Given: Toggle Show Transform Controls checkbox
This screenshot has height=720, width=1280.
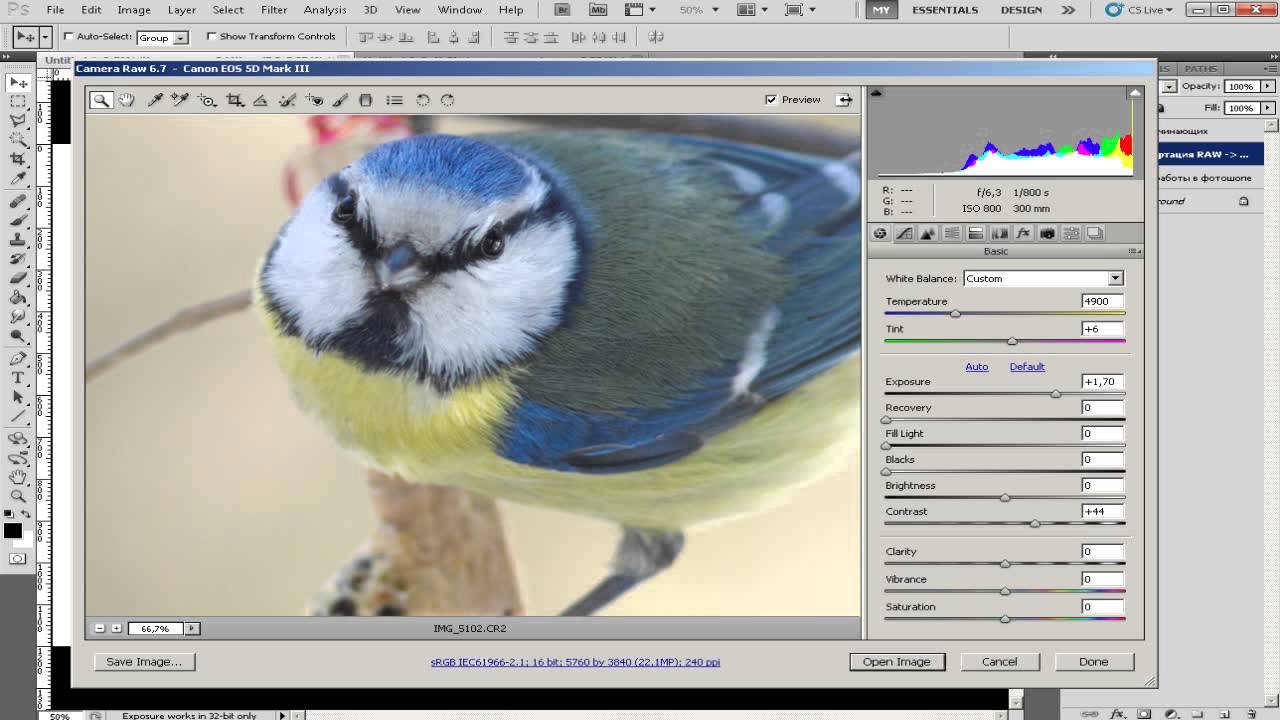Looking at the screenshot, I should 211,36.
